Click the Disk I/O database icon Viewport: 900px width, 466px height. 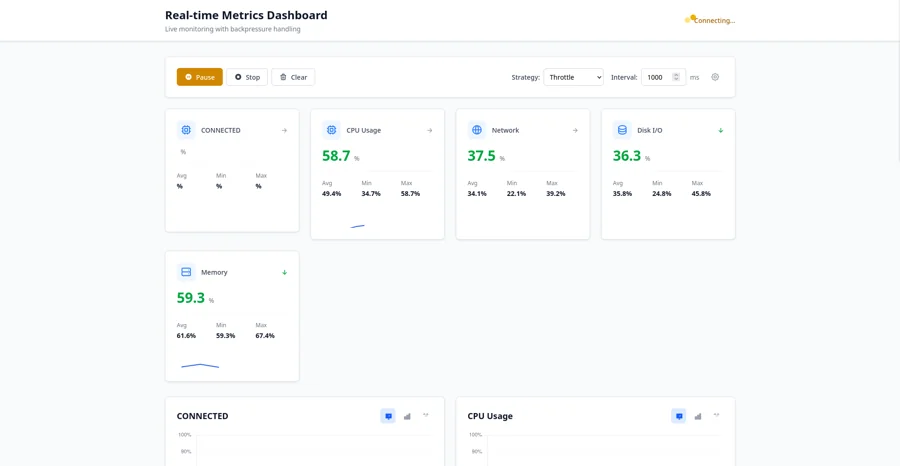click(x=622, y=130)
